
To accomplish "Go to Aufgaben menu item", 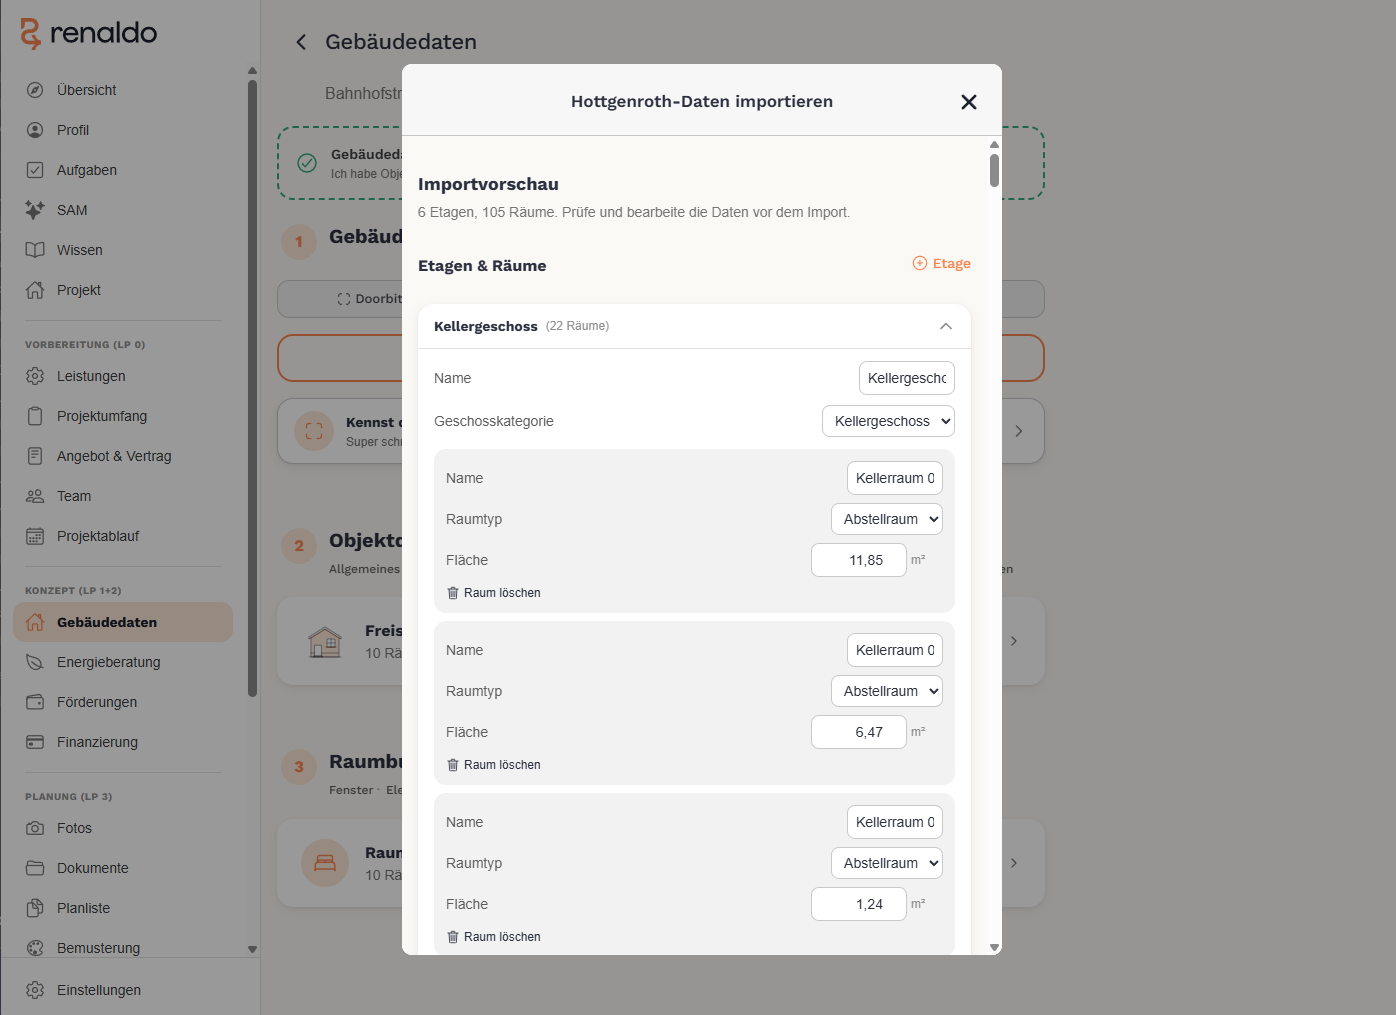I will coord(123,170).
